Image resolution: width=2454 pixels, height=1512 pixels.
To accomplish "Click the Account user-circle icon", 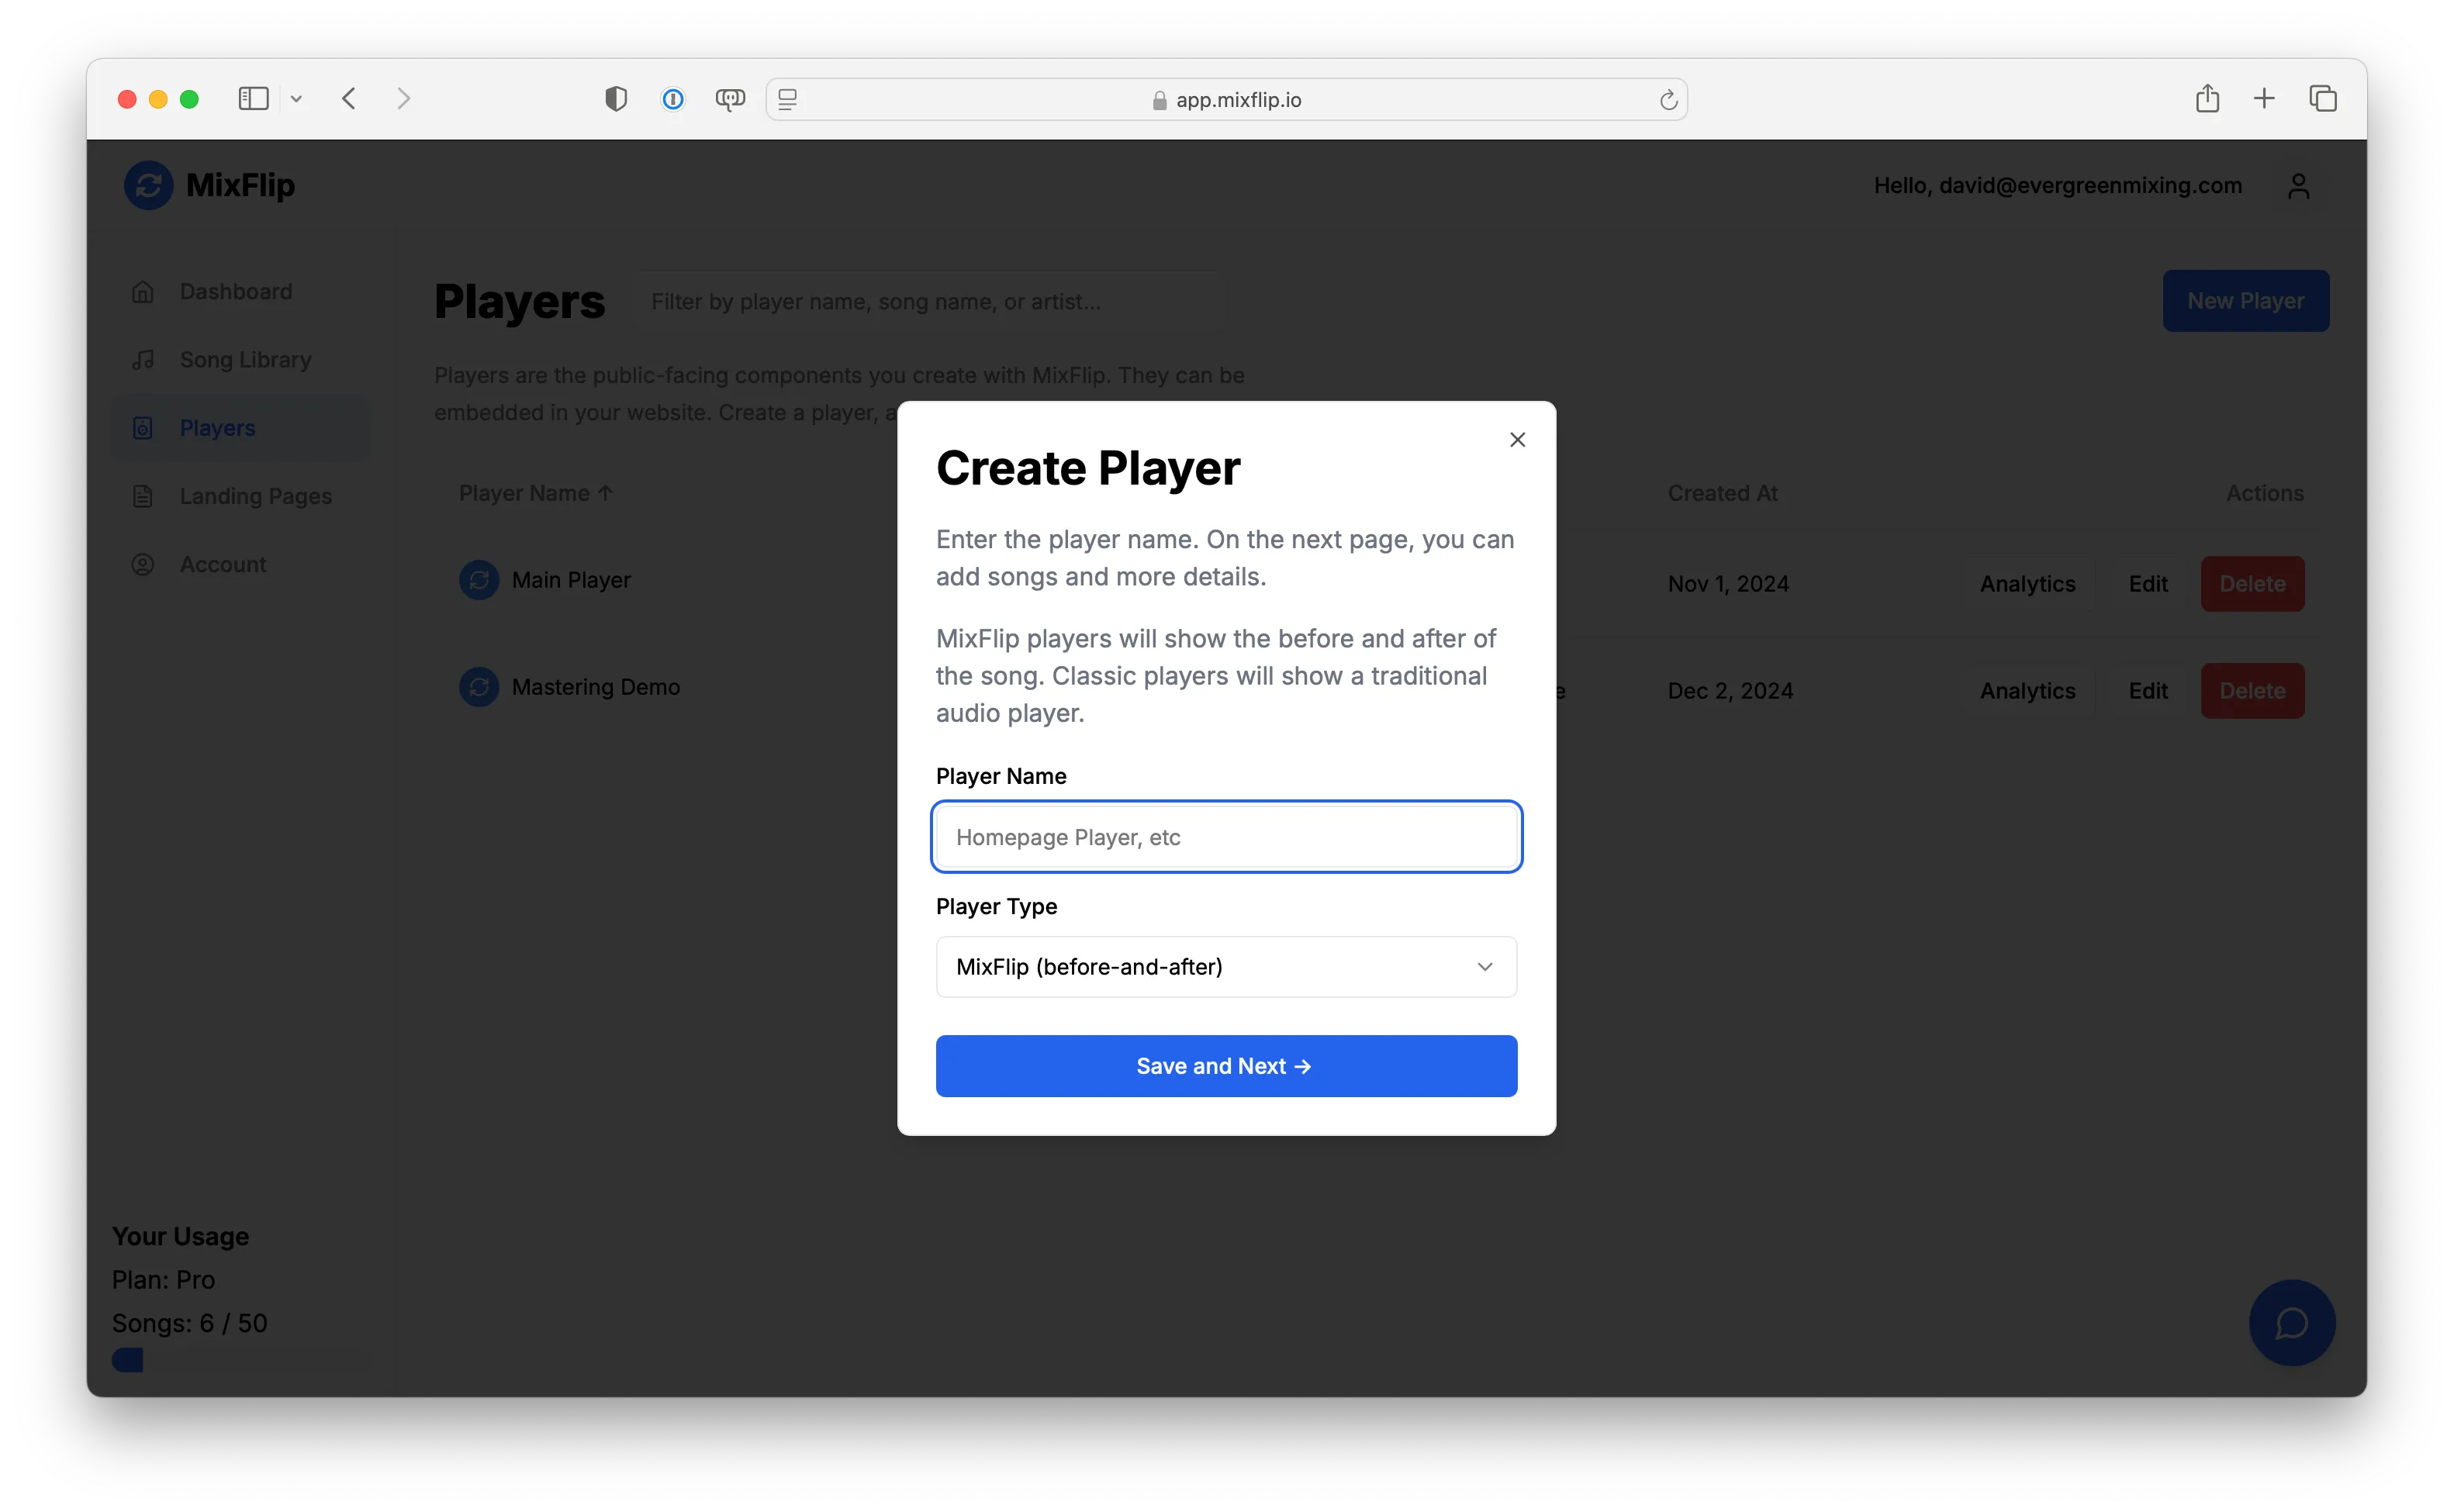I will 143,564.
